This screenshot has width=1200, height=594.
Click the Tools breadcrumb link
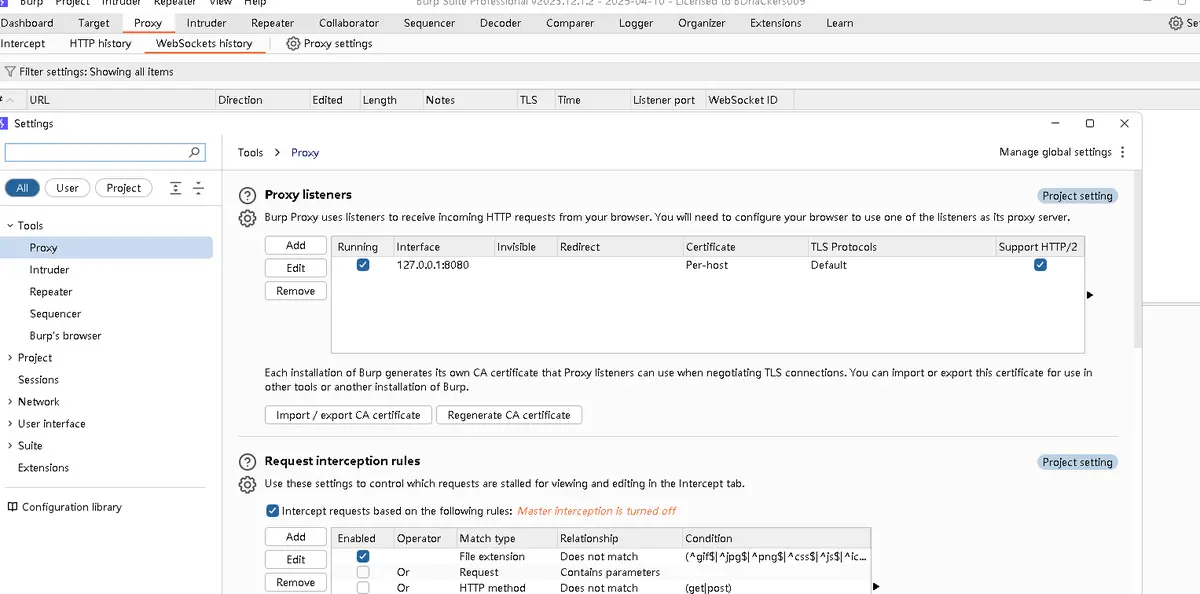(x=250, y=153)
